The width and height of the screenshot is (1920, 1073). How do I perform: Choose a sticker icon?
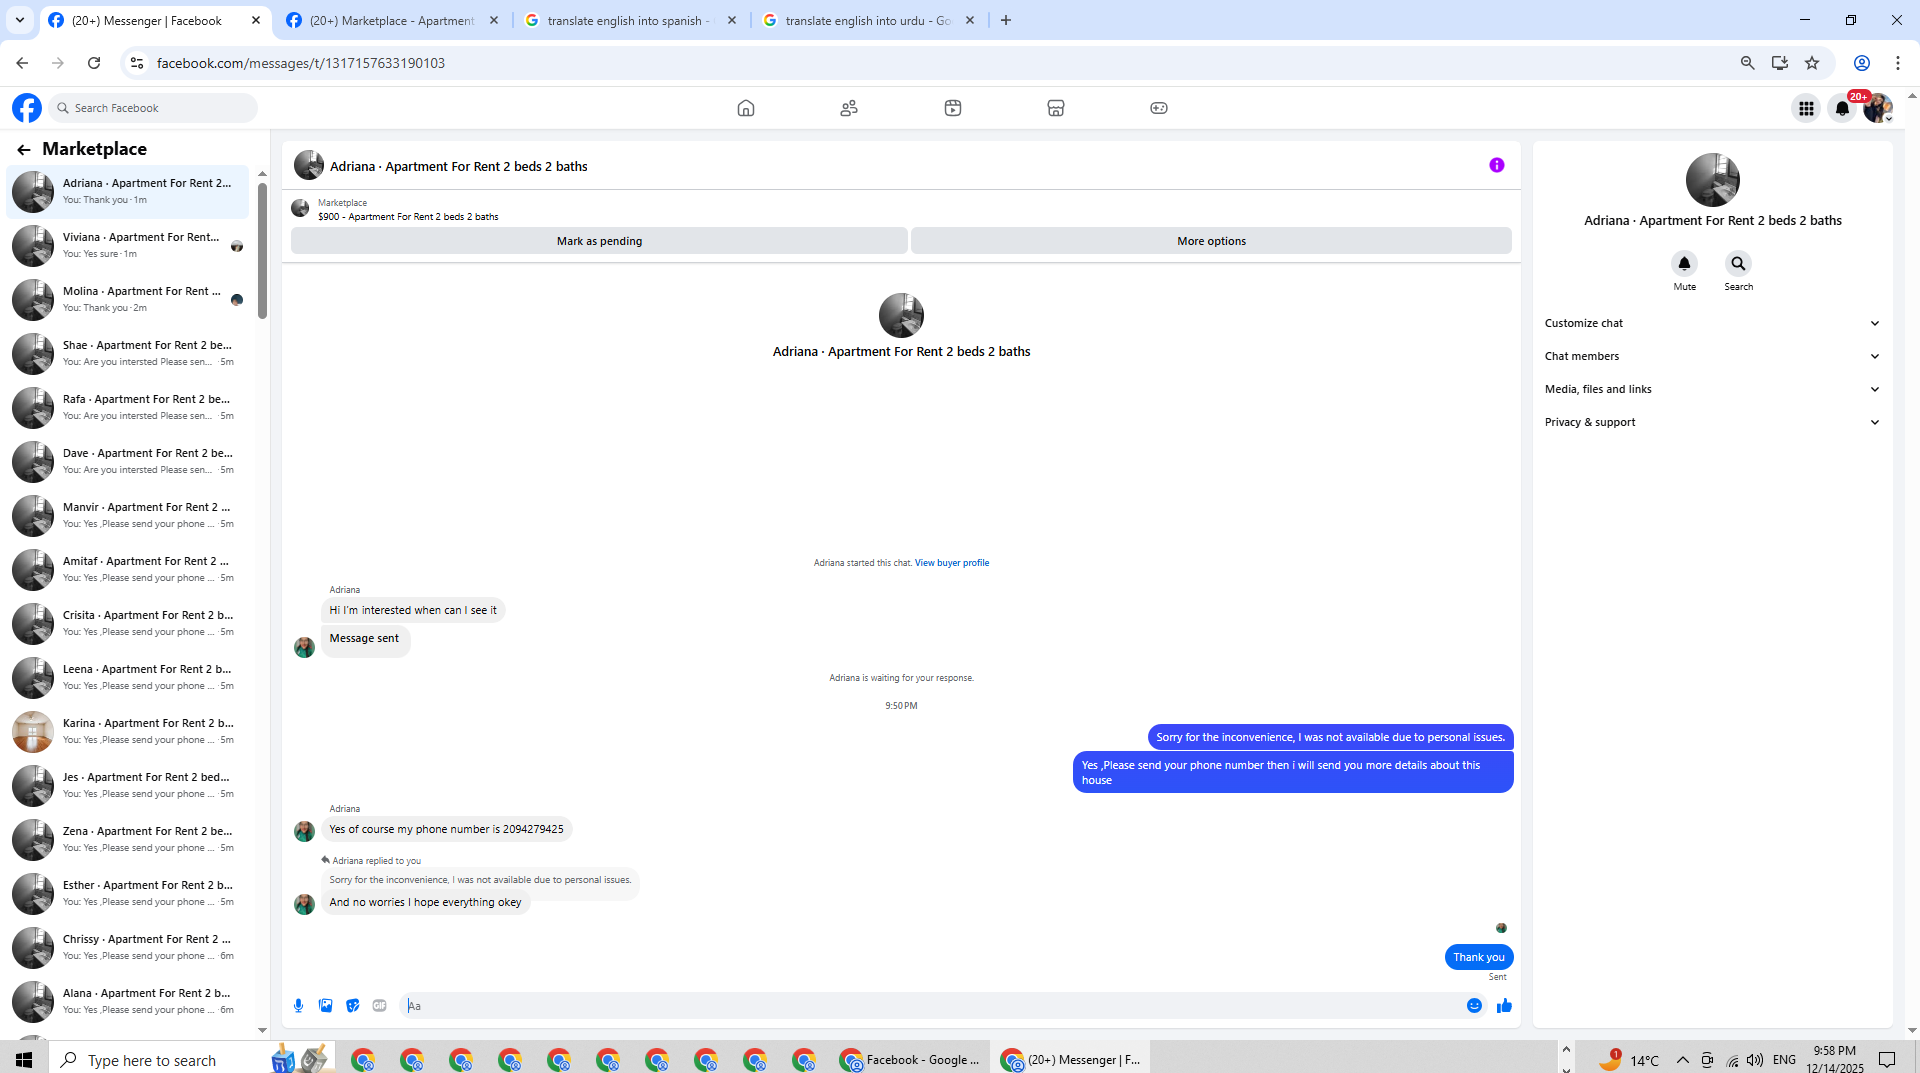pyautogui.click(x=352, y=1006)
